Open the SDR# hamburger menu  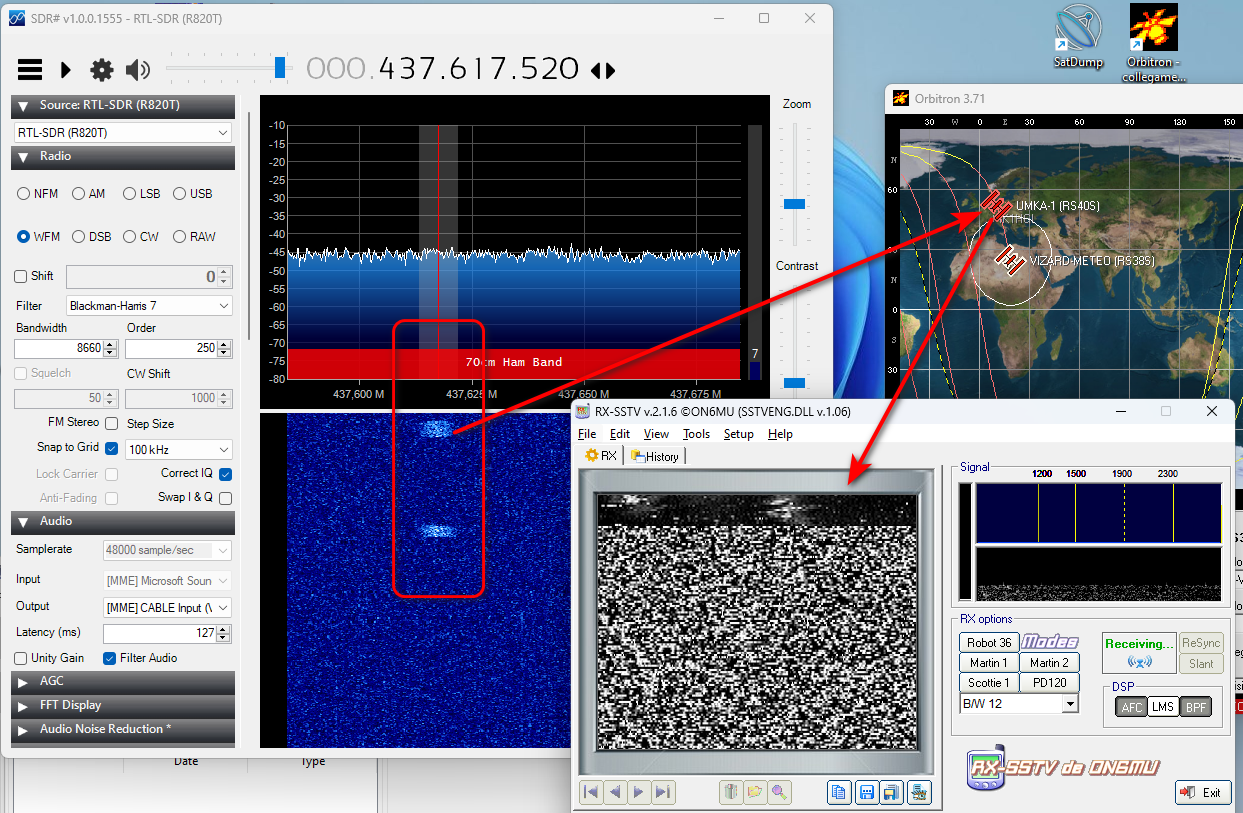[x=30, y=70]
